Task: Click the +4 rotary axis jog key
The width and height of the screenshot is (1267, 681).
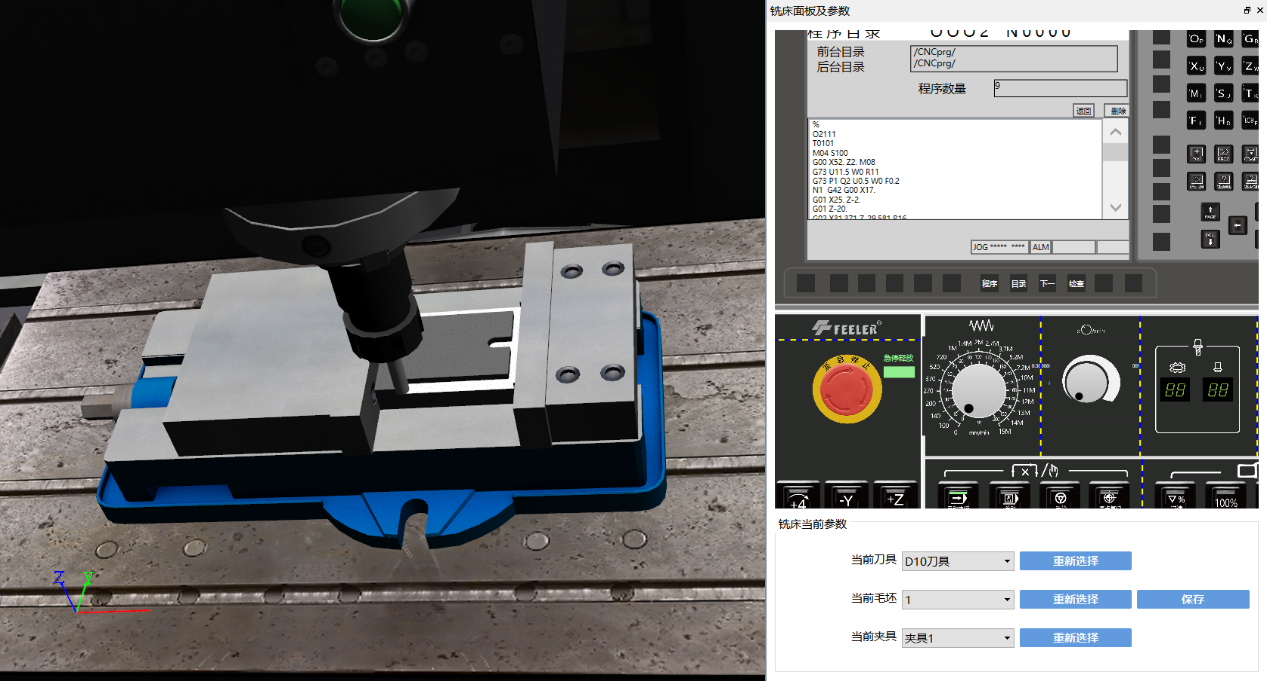Action: 797,497
